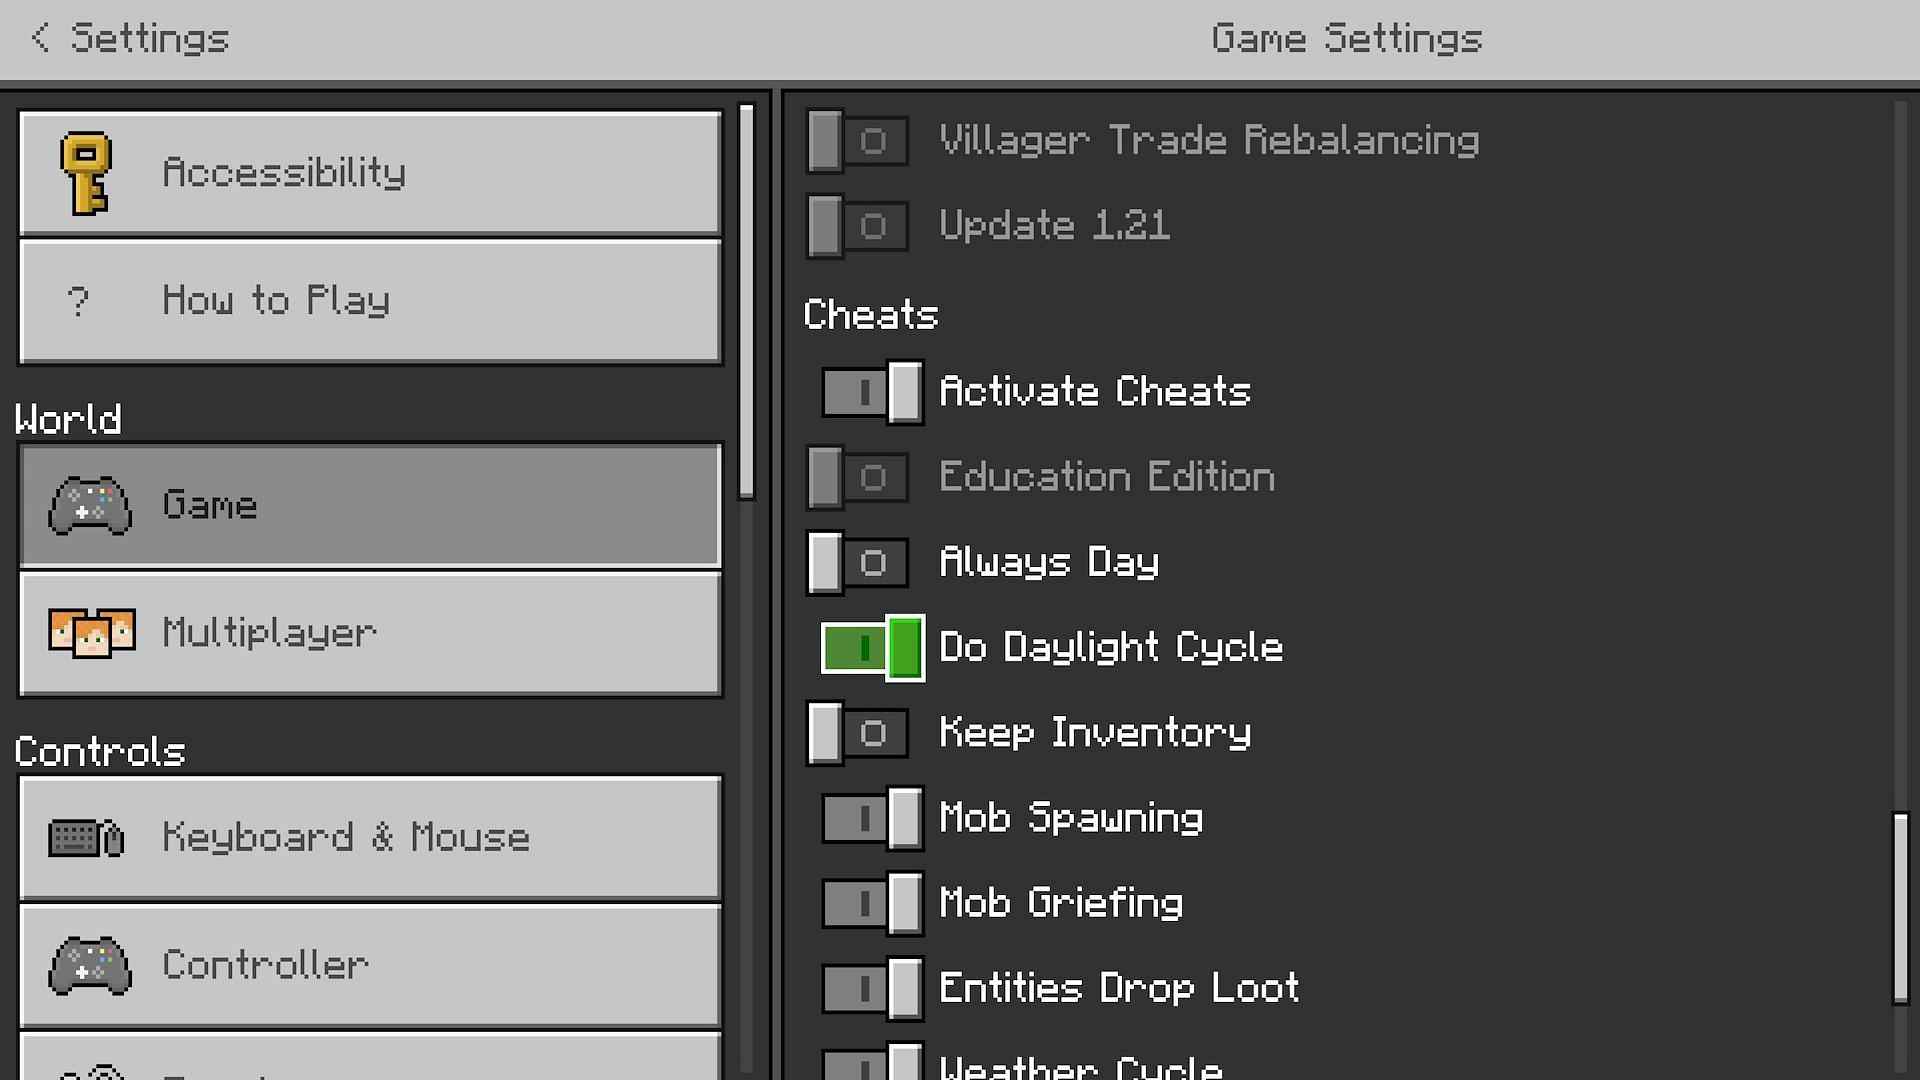This screenshot has height=1080, width=1920.
Task: Open the Controller settings section
Action: click(x=370, y=965)
